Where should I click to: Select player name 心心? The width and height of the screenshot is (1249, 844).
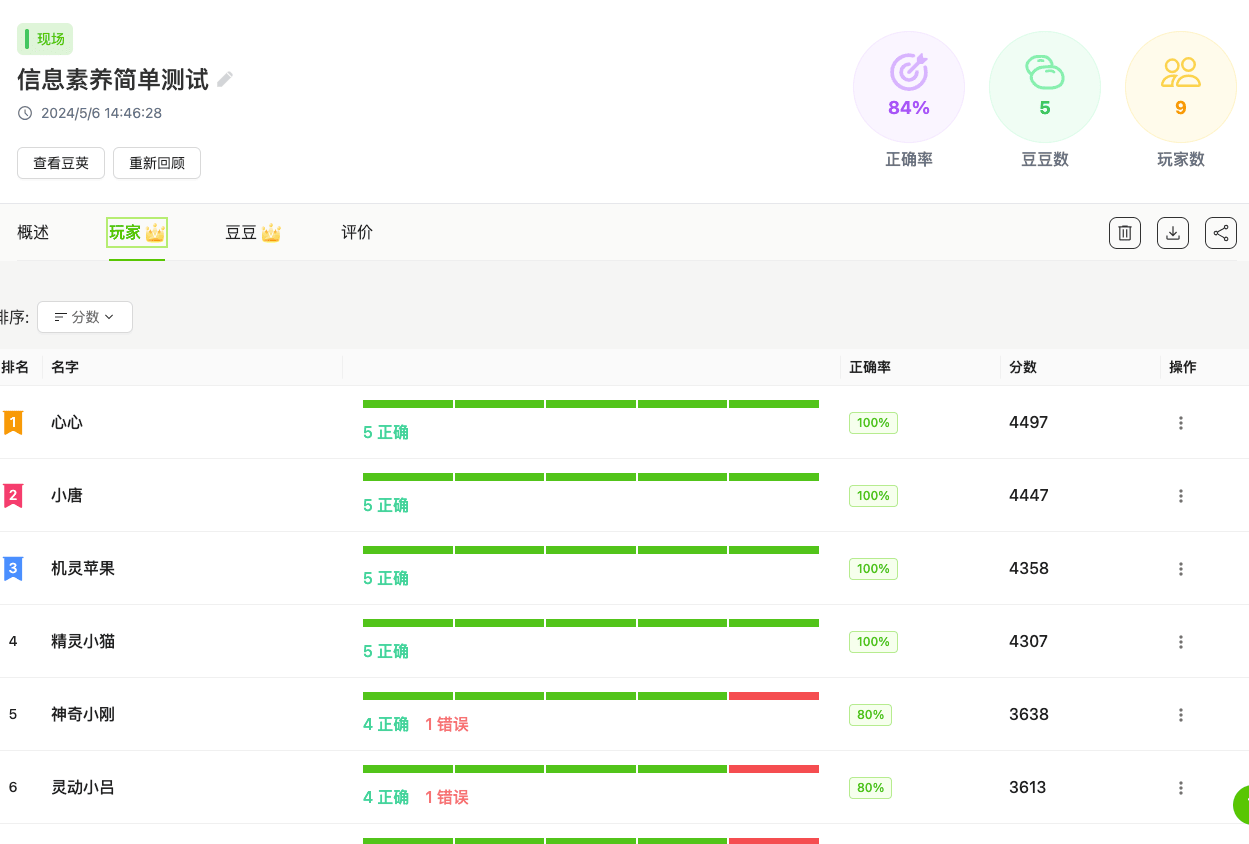coord(67,423)
